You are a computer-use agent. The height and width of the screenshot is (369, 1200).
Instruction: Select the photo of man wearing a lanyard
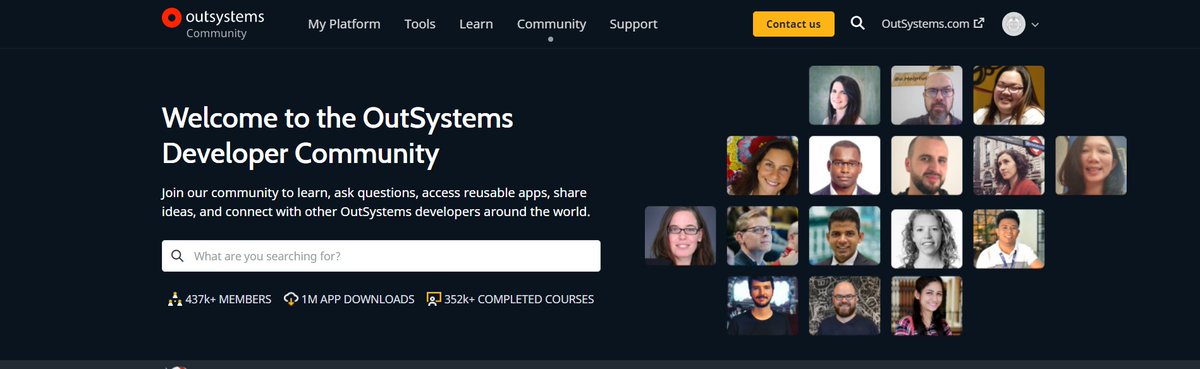pyautogui.click(x=1008, y=238)
